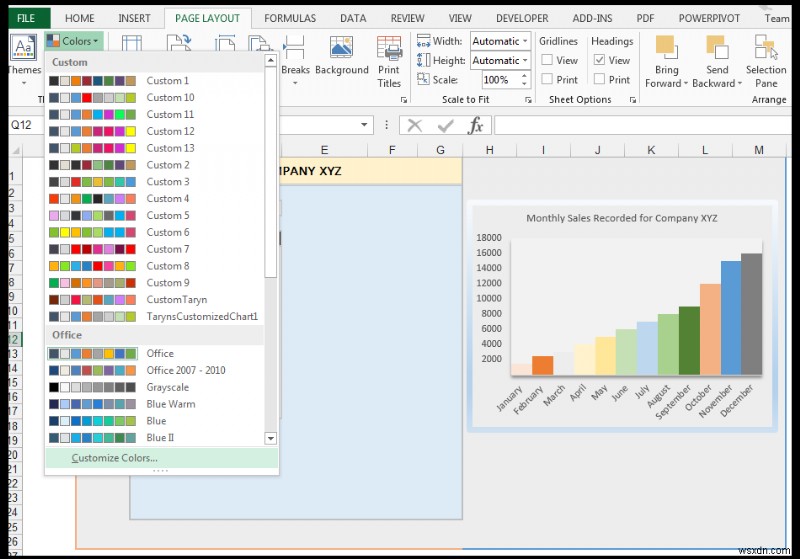
Task: Click the formula bar Enter checkmark icon
Action: coord(445,125)
